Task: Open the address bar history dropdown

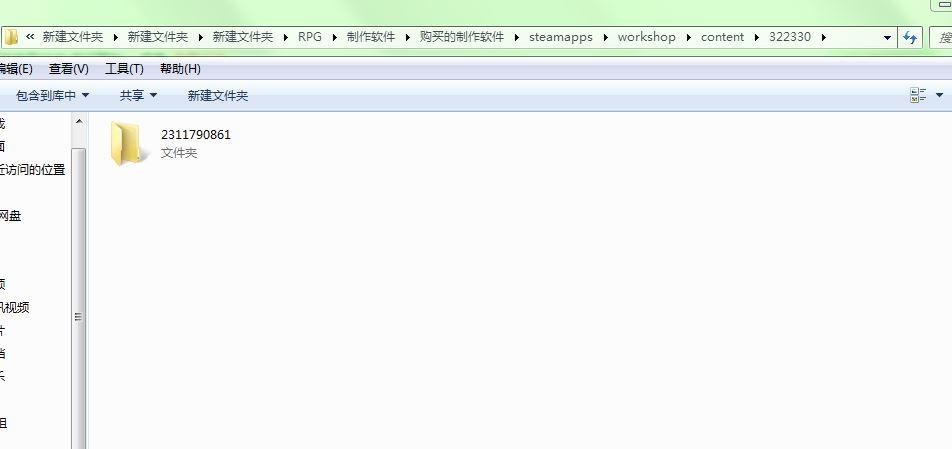Action: point(887,37)
